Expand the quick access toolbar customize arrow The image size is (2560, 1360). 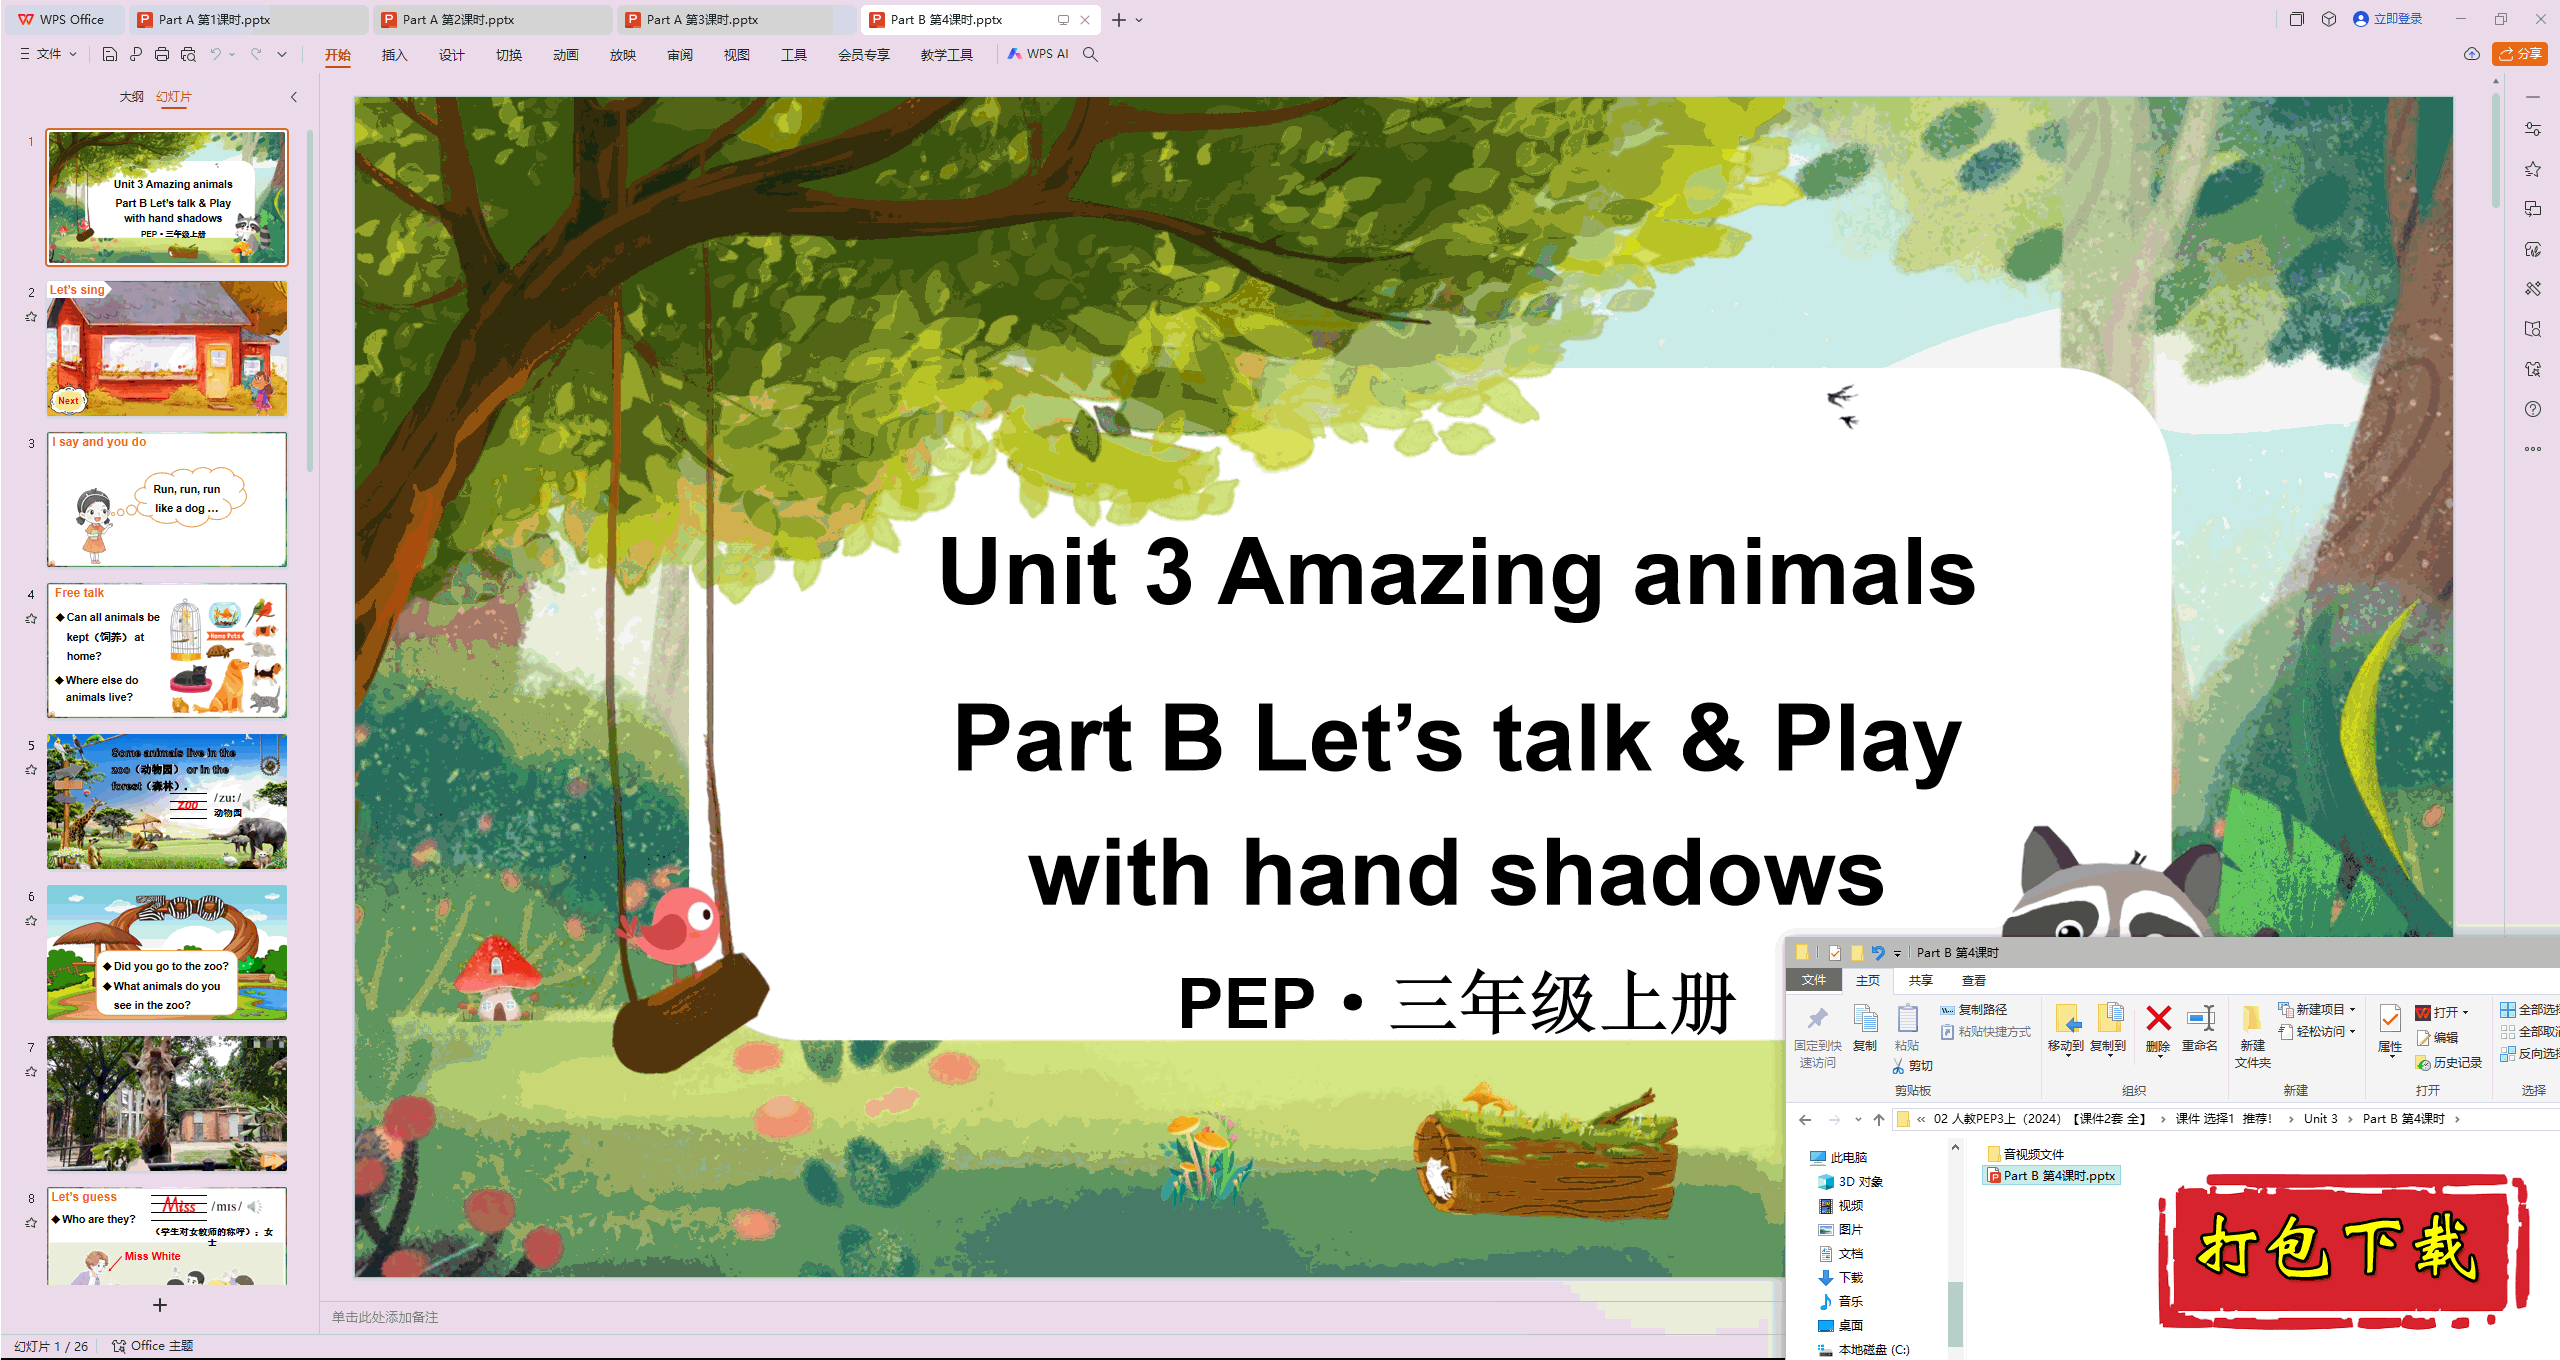[x=282, y=54]
